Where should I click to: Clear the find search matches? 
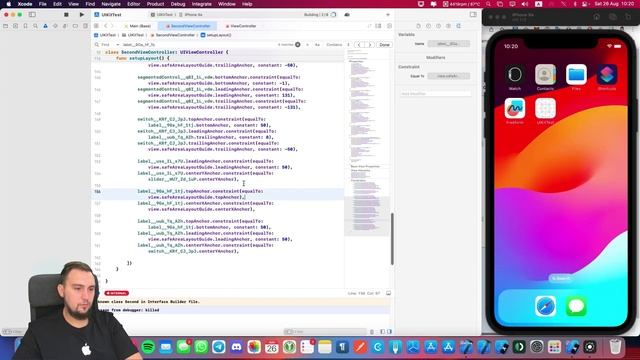[298, 44]
